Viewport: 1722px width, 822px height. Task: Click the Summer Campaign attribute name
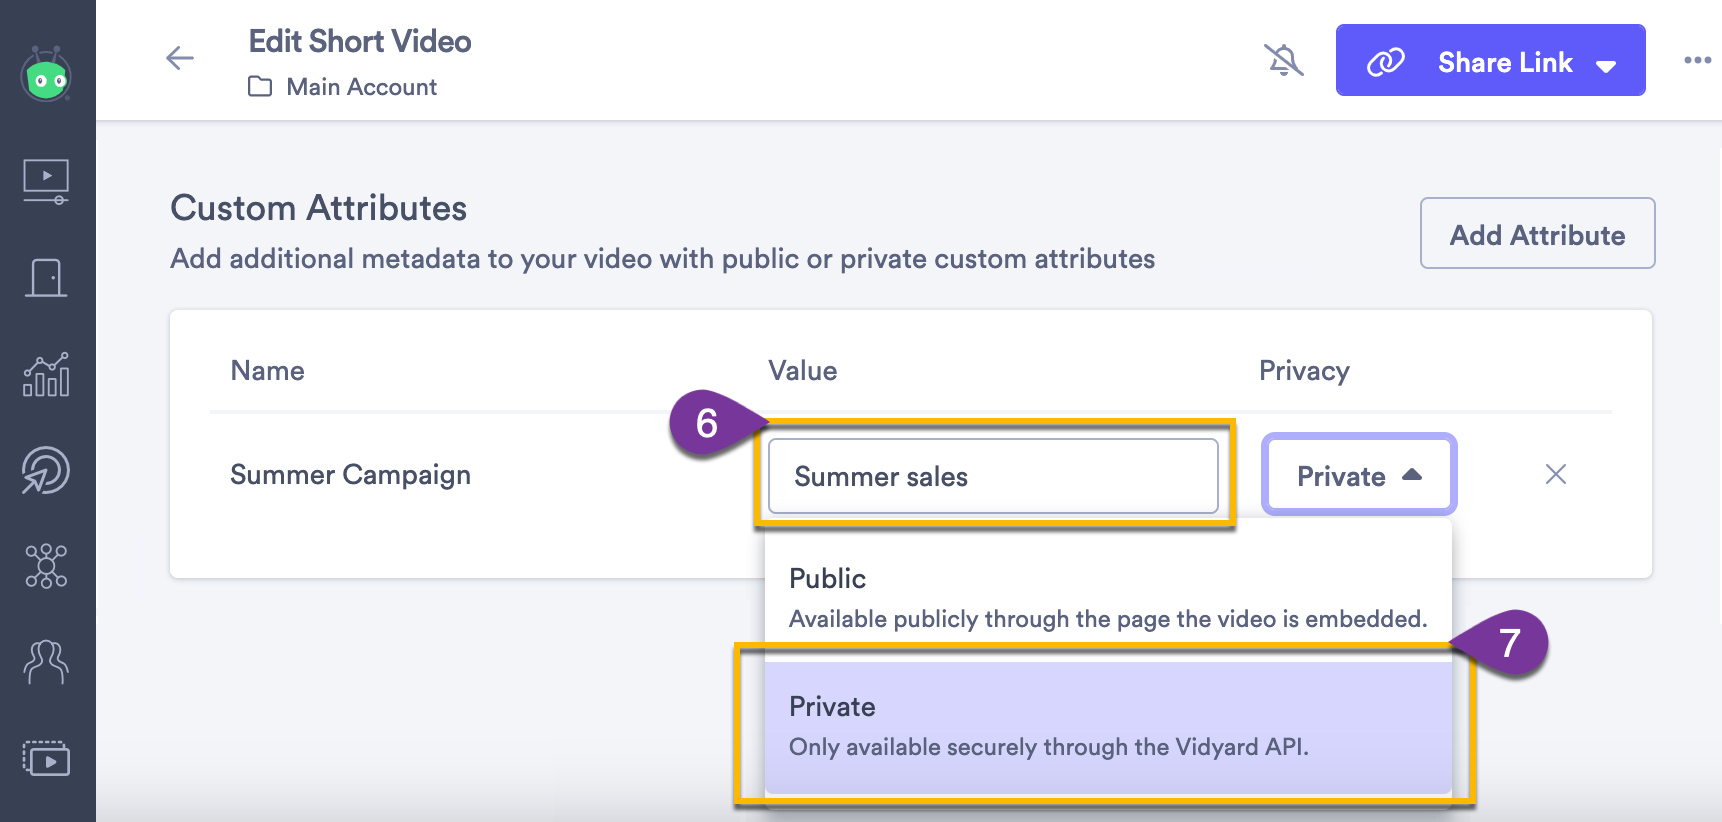(350, 474)
